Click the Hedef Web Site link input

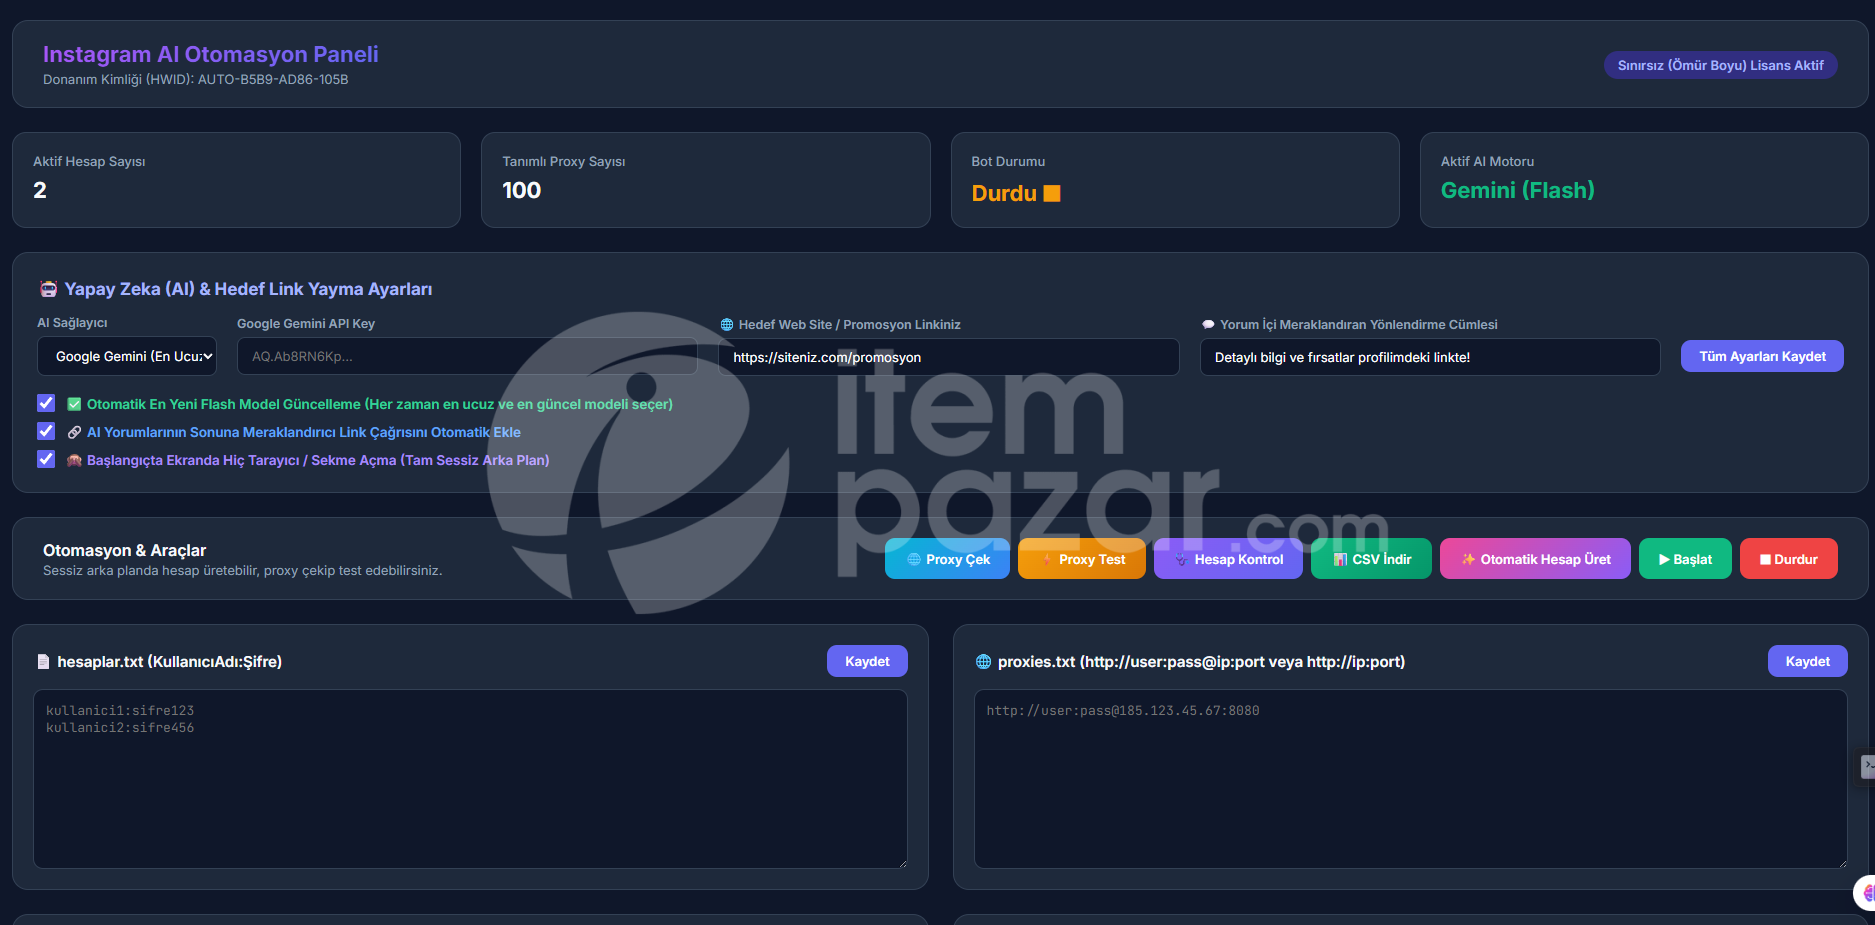coord(948,357)
